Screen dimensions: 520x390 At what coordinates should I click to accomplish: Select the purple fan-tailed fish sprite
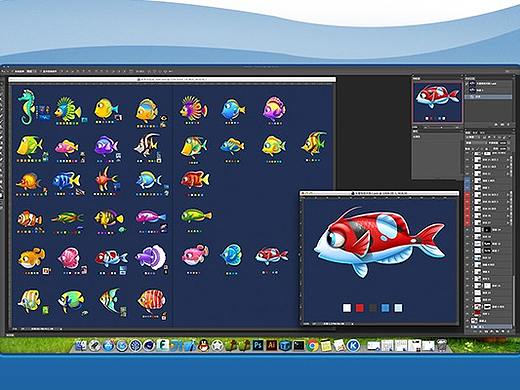[150, 256]
